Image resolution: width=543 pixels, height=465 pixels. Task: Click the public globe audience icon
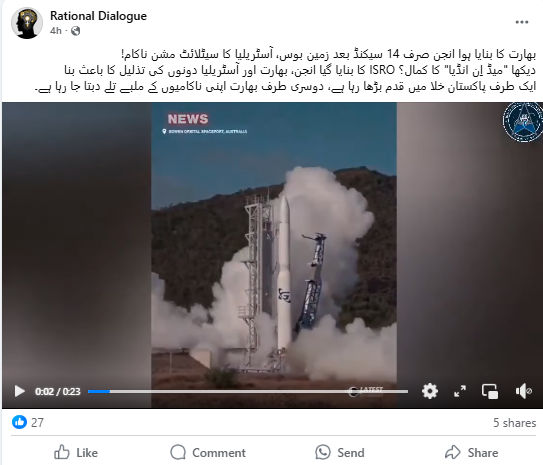[x=75, y=31]
